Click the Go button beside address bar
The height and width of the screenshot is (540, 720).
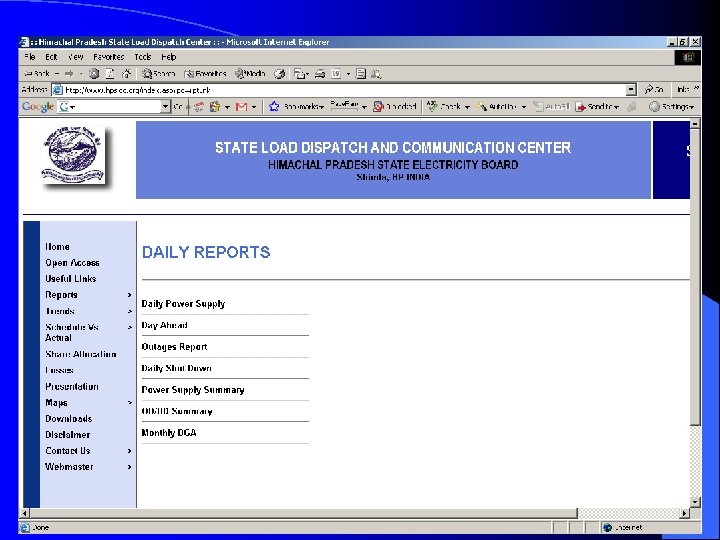tap(654, 90)
